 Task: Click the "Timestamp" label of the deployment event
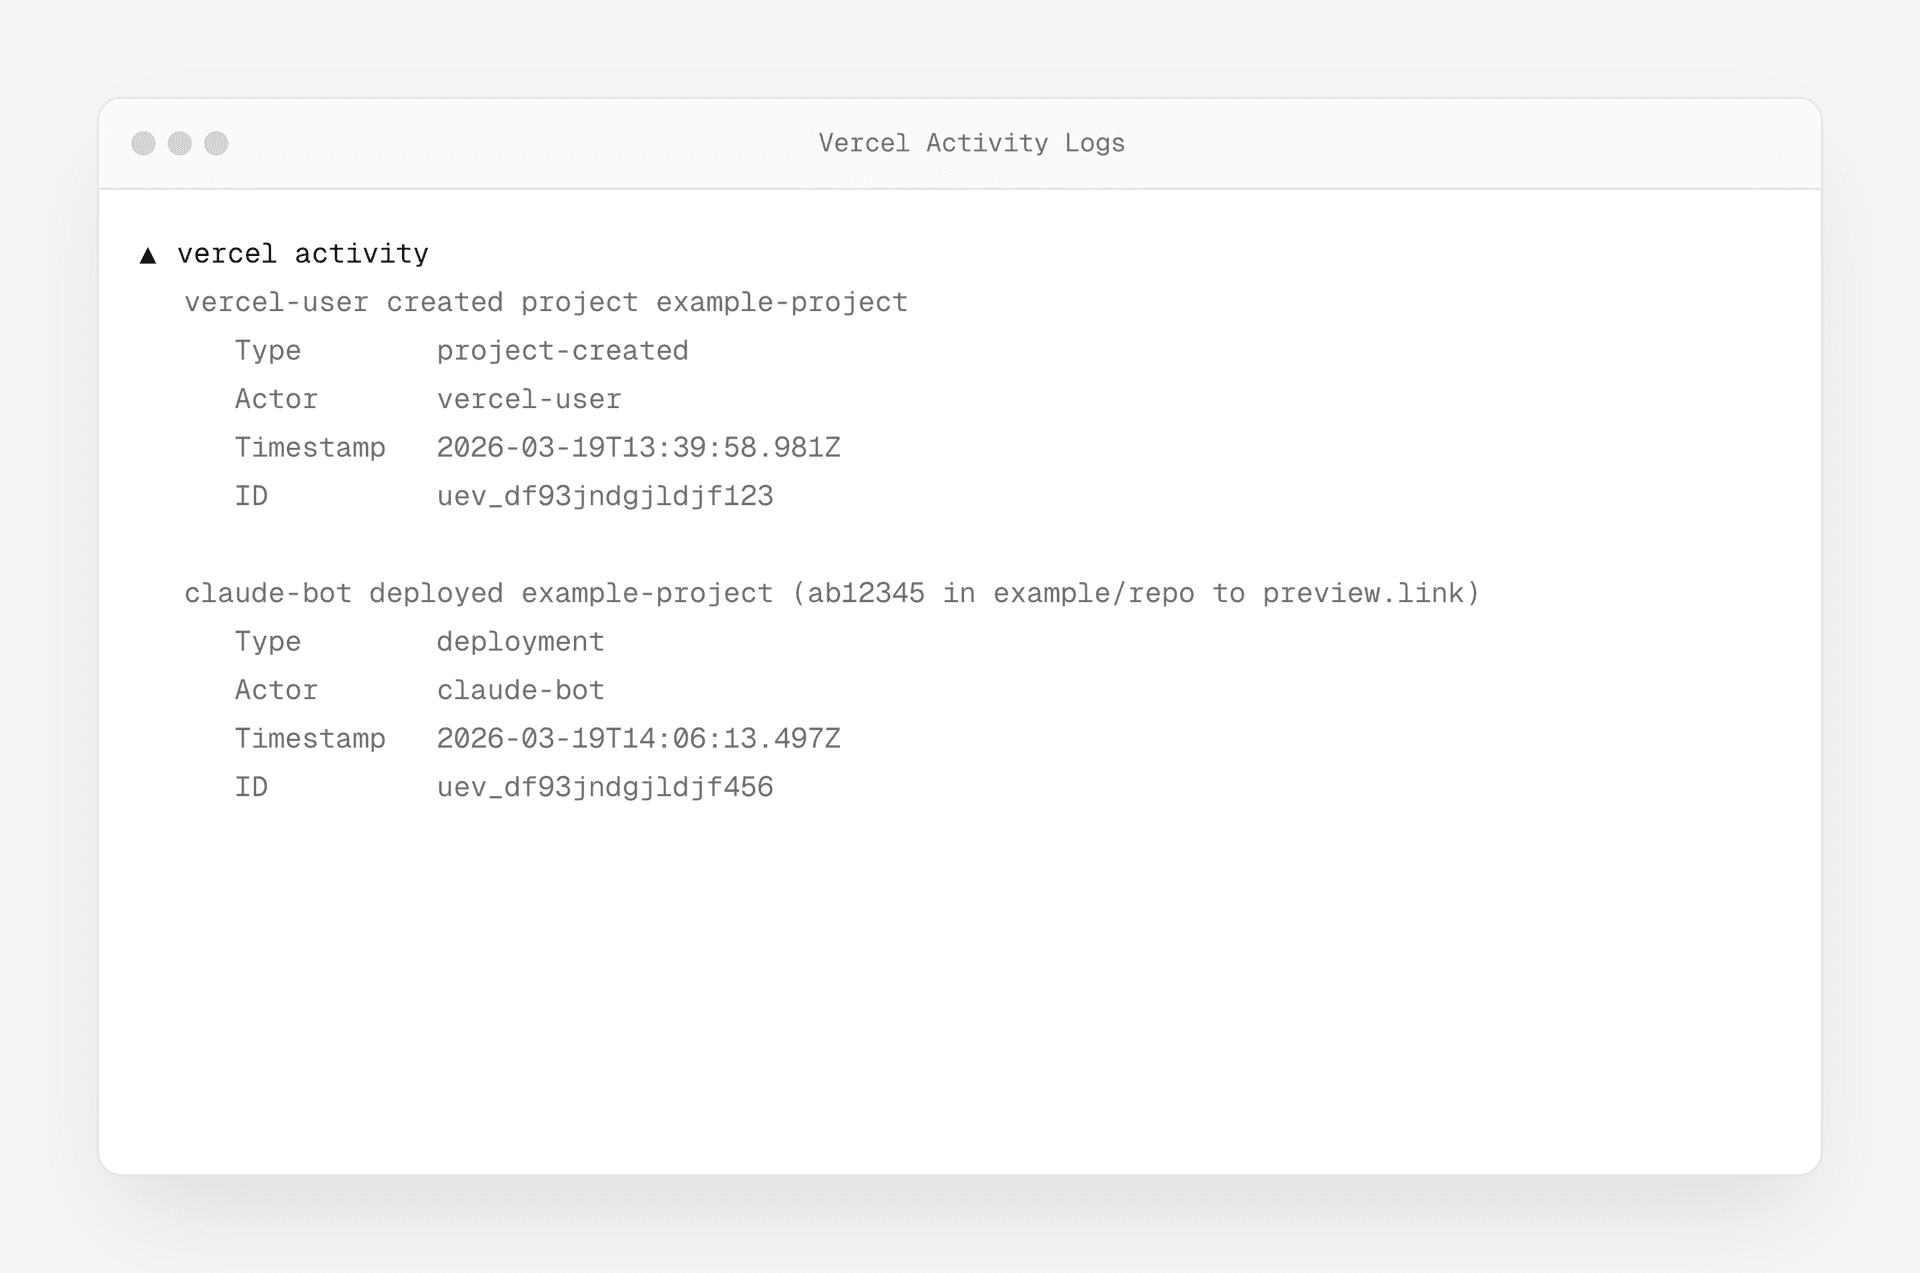click(310, 739)
